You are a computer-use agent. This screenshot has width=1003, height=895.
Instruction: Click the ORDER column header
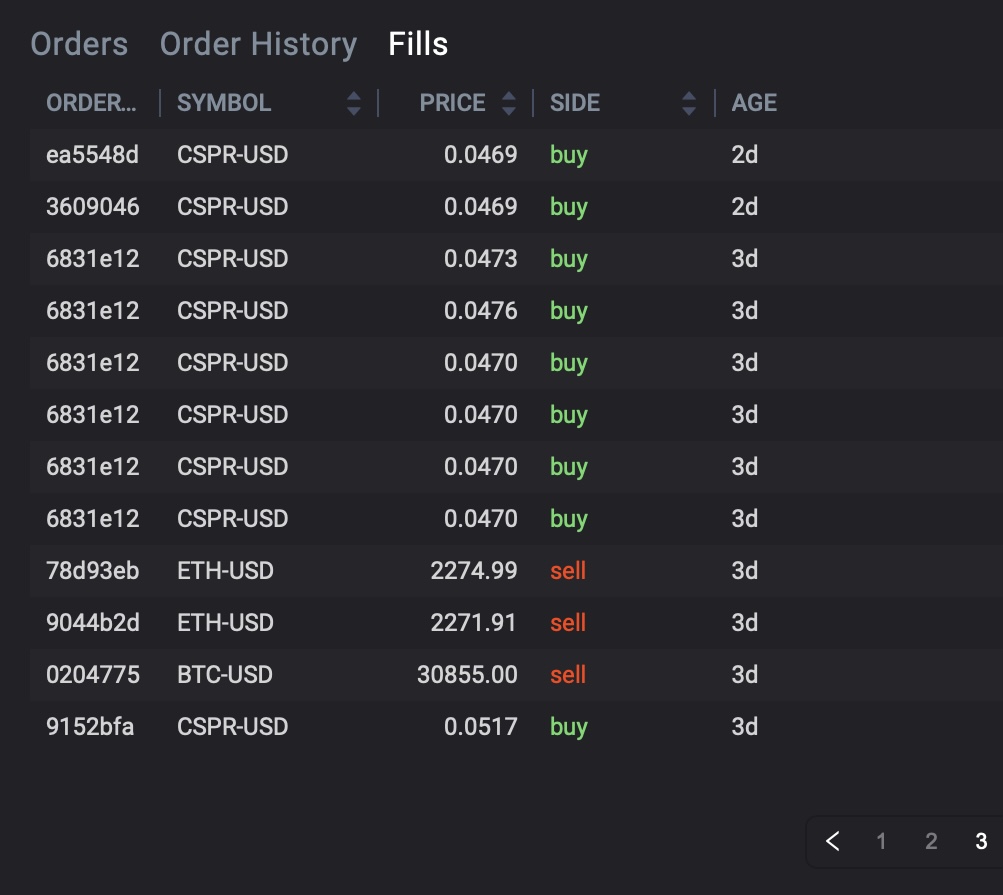(x=91, y=103)
